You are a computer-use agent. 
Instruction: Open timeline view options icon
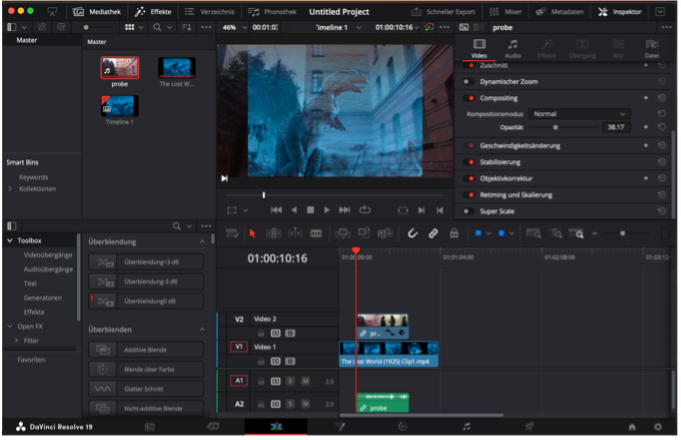[232, 234]
